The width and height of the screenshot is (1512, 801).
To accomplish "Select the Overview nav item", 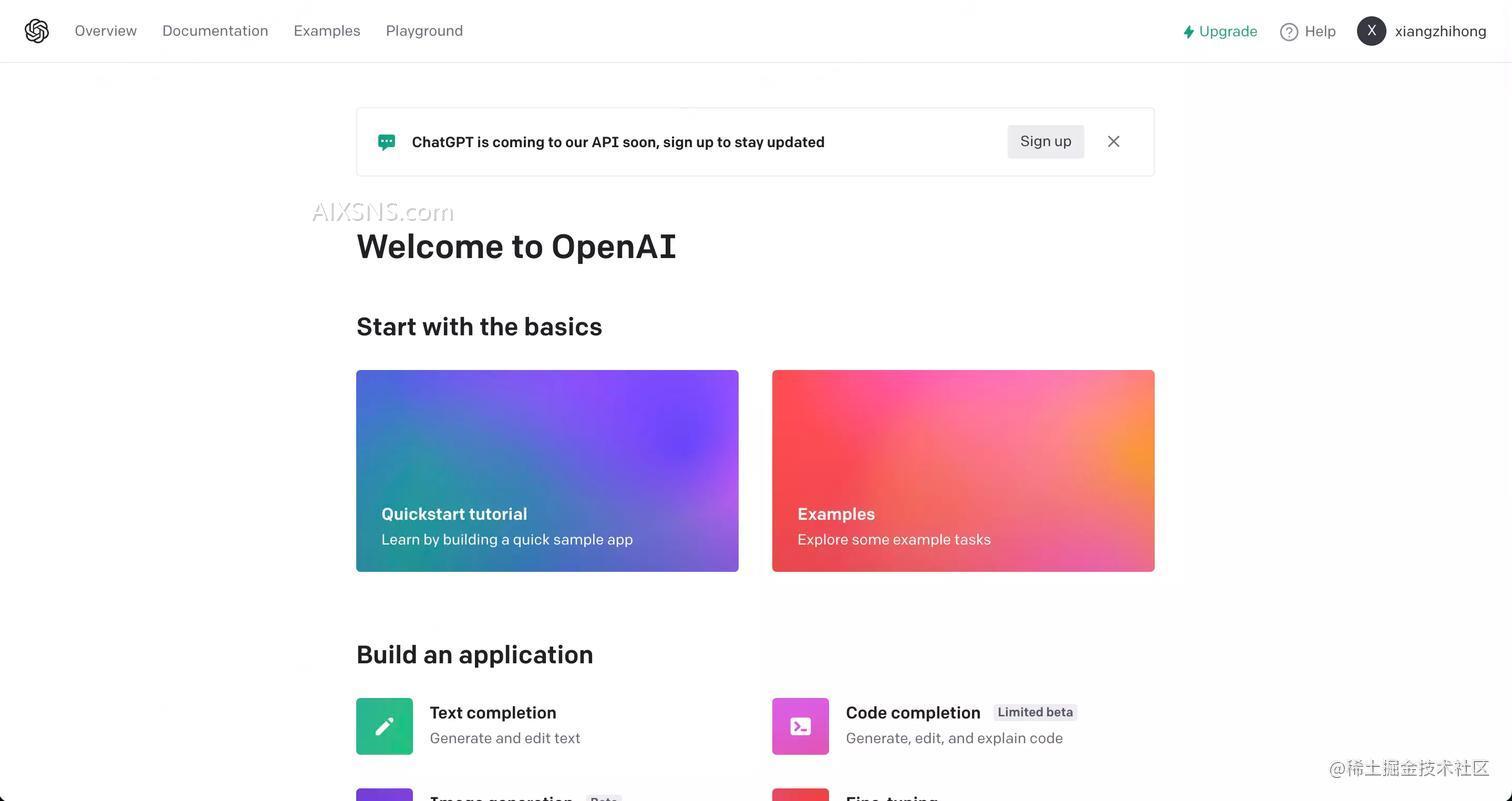I will pos(105,30).
